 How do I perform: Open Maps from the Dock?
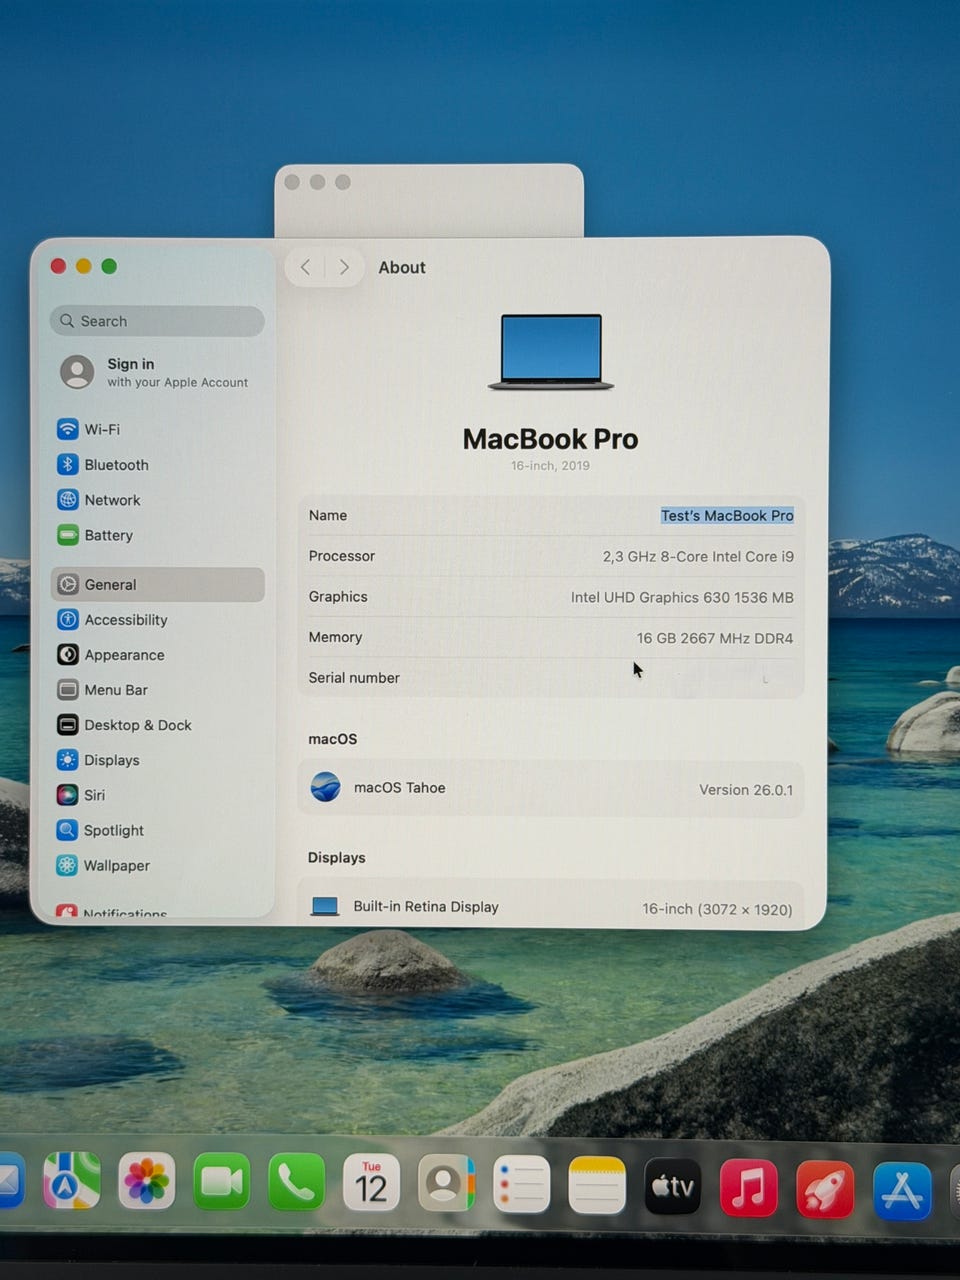click(x=72, y=1182)
